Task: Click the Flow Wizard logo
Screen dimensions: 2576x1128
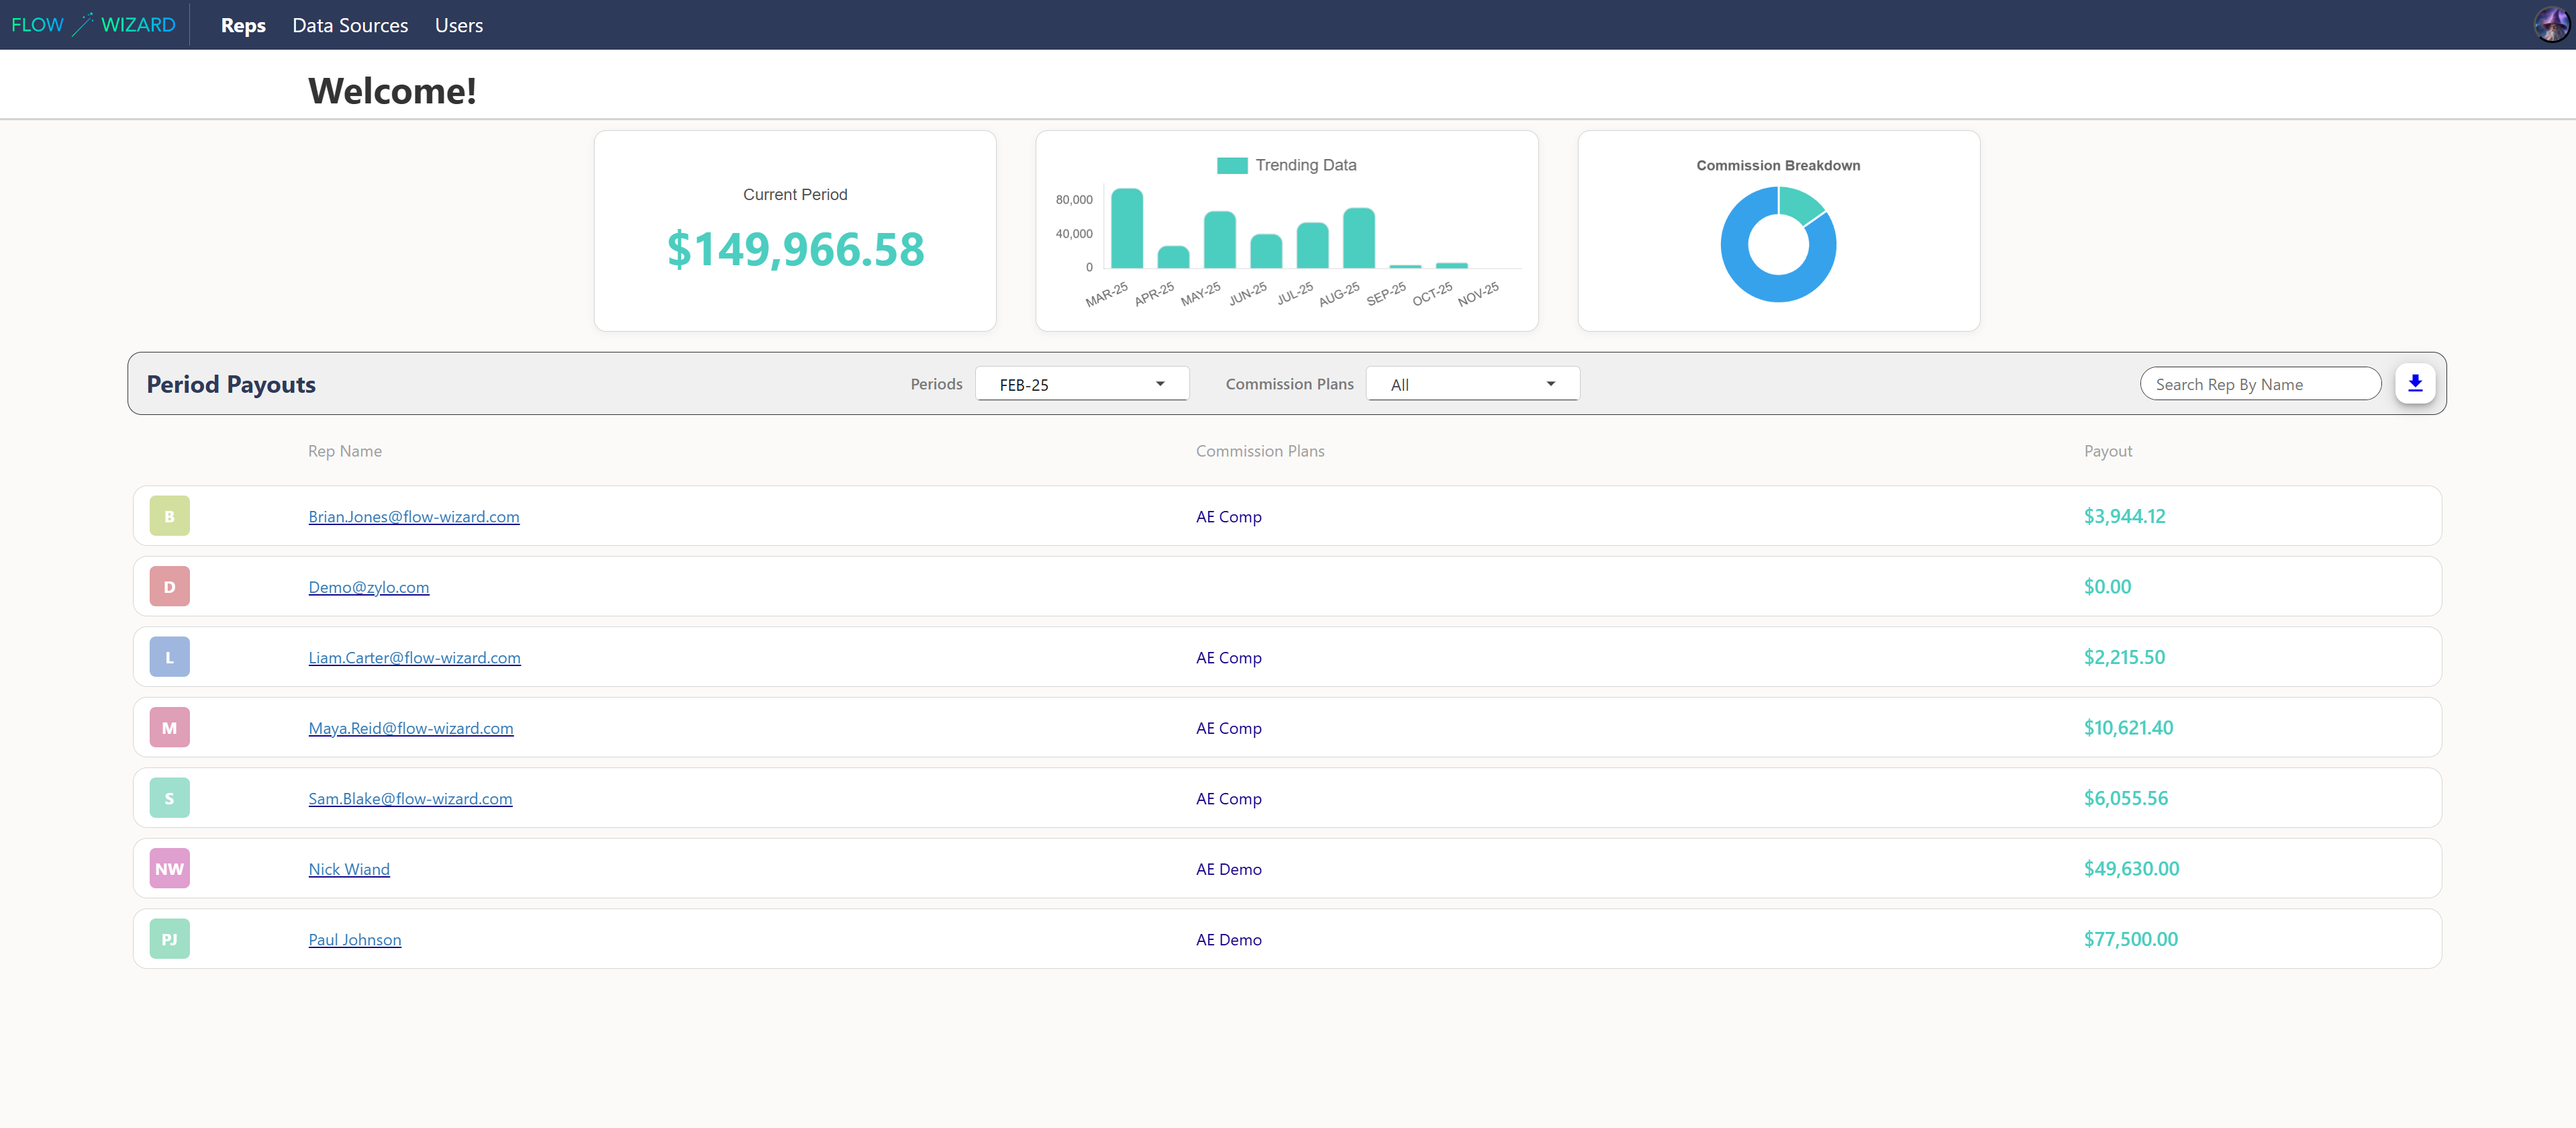Action: pyautogui.click(x=93, y=25)
